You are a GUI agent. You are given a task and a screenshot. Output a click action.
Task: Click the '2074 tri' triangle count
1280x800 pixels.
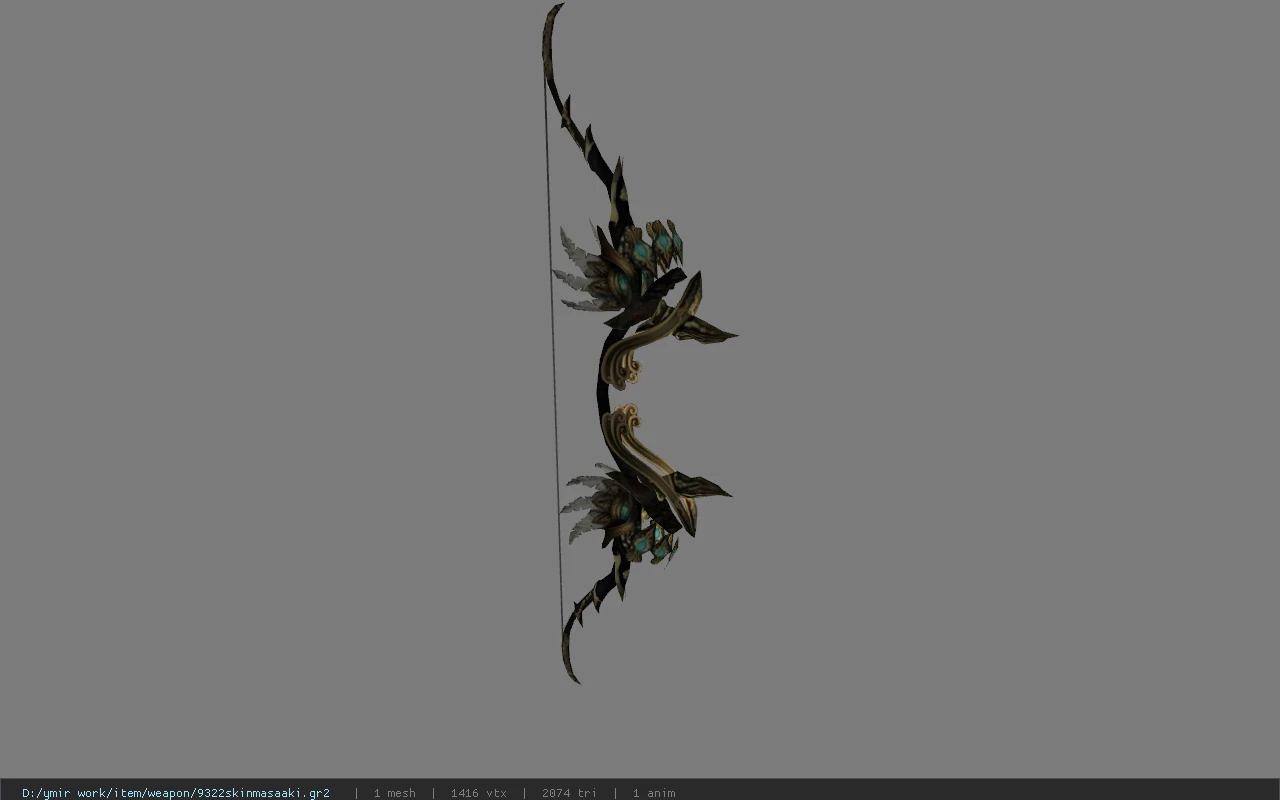coord(569,793)
